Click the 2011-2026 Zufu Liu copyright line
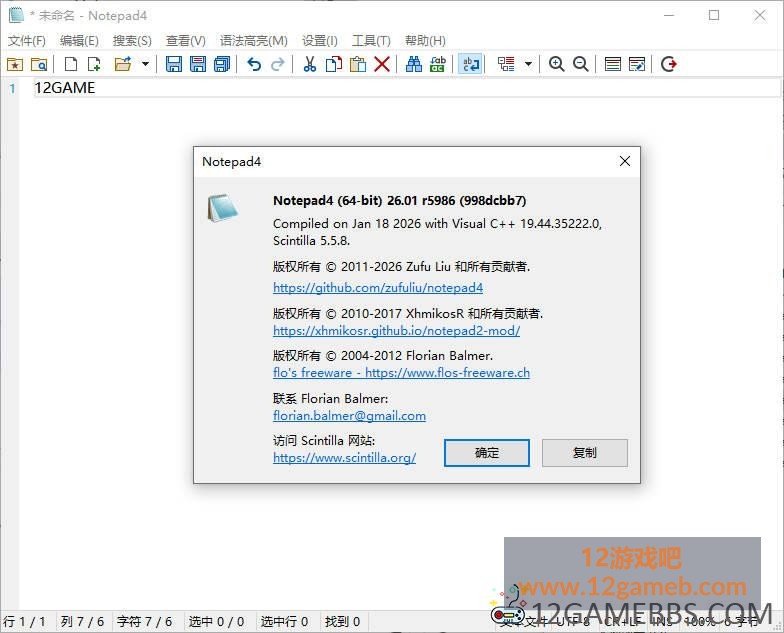 pos(402,266)
